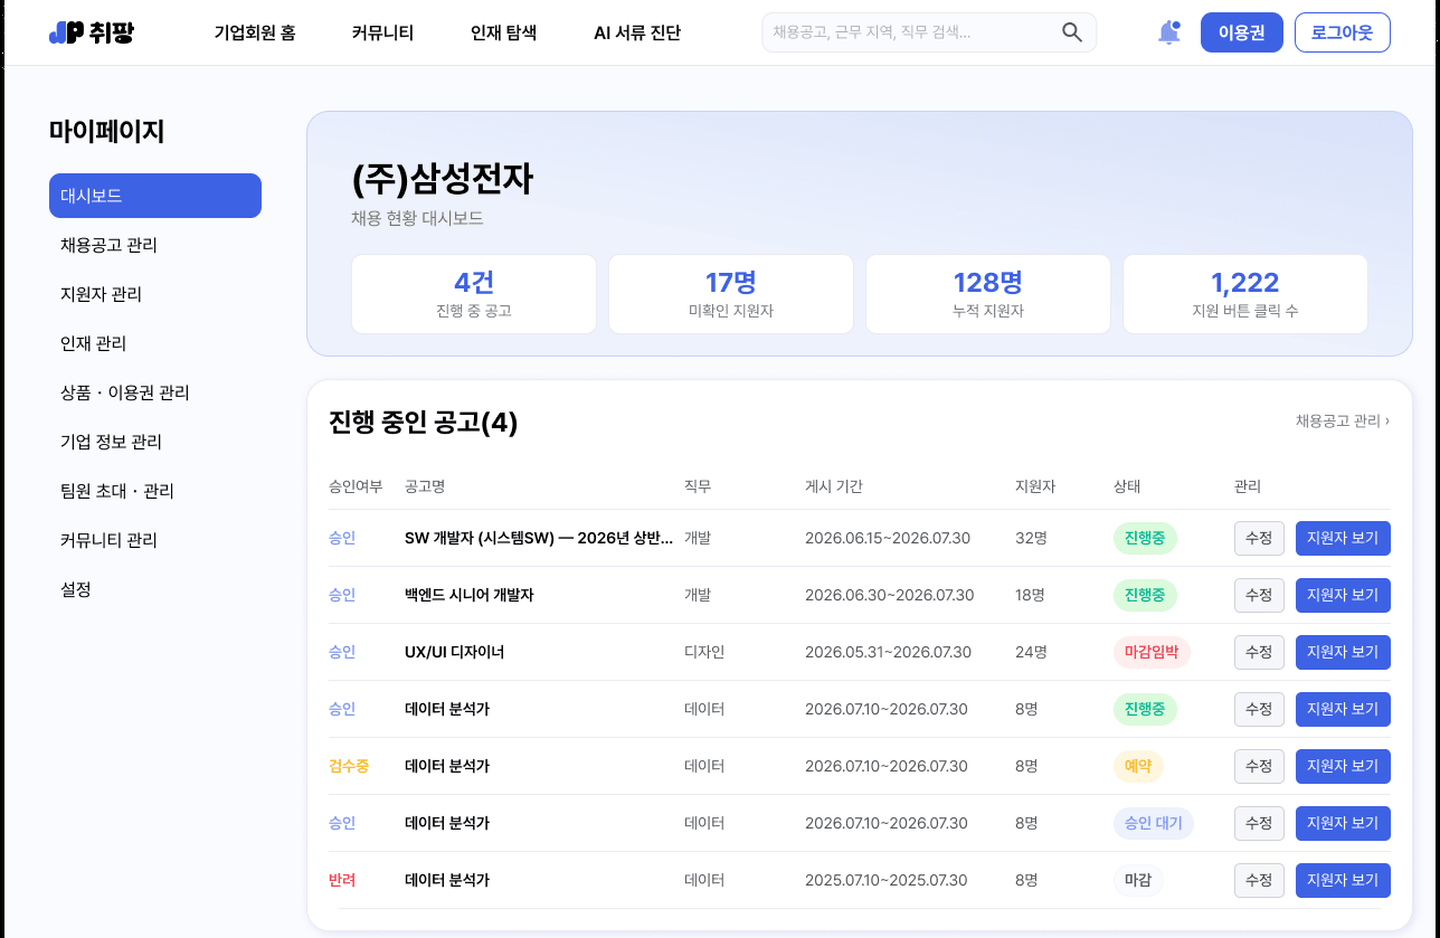Screen dimensions: 1440x938
Task: Select AI 서류 진단 in top navigation
Action: coord(637,33)
